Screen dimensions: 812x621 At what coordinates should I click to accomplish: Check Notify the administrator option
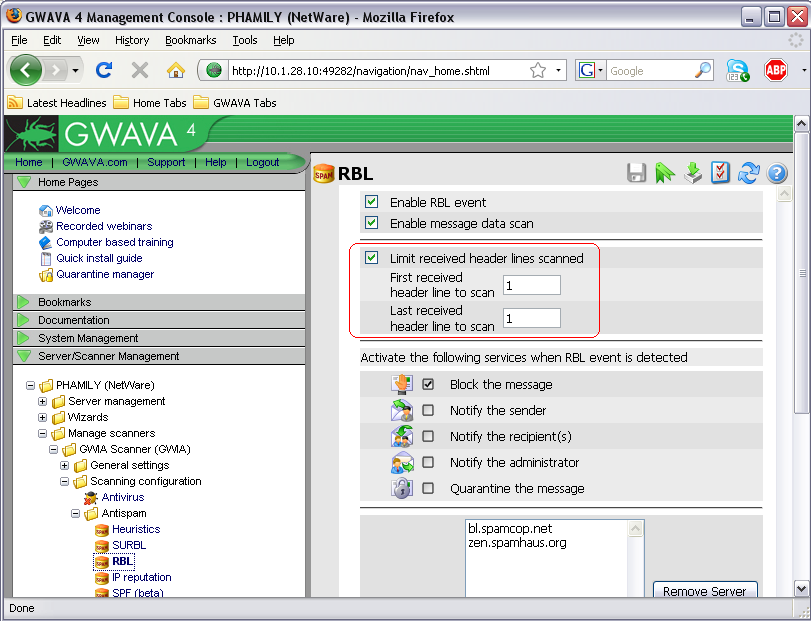click(428, 462)
